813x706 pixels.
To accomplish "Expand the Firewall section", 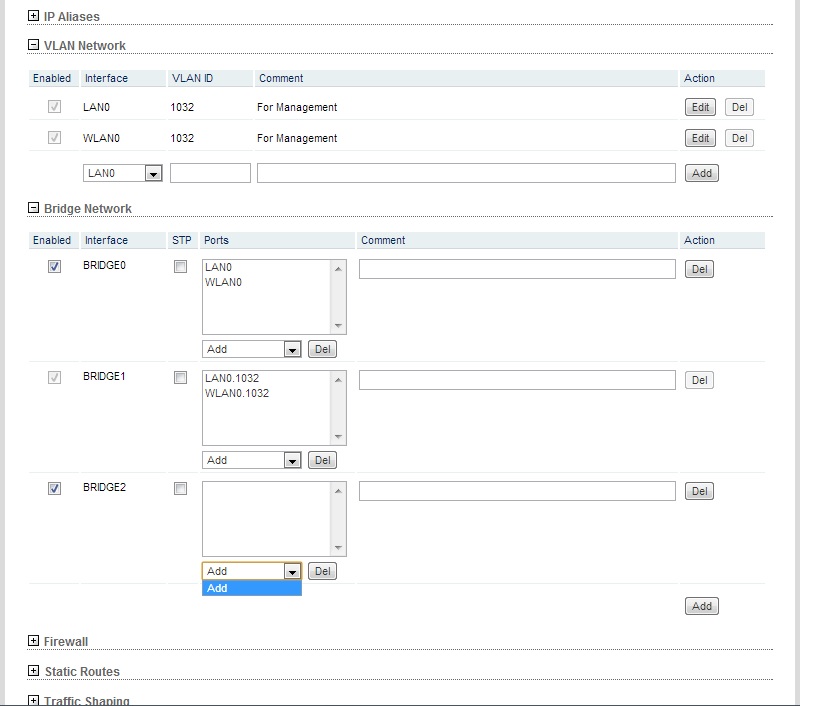I will [33, 641].
